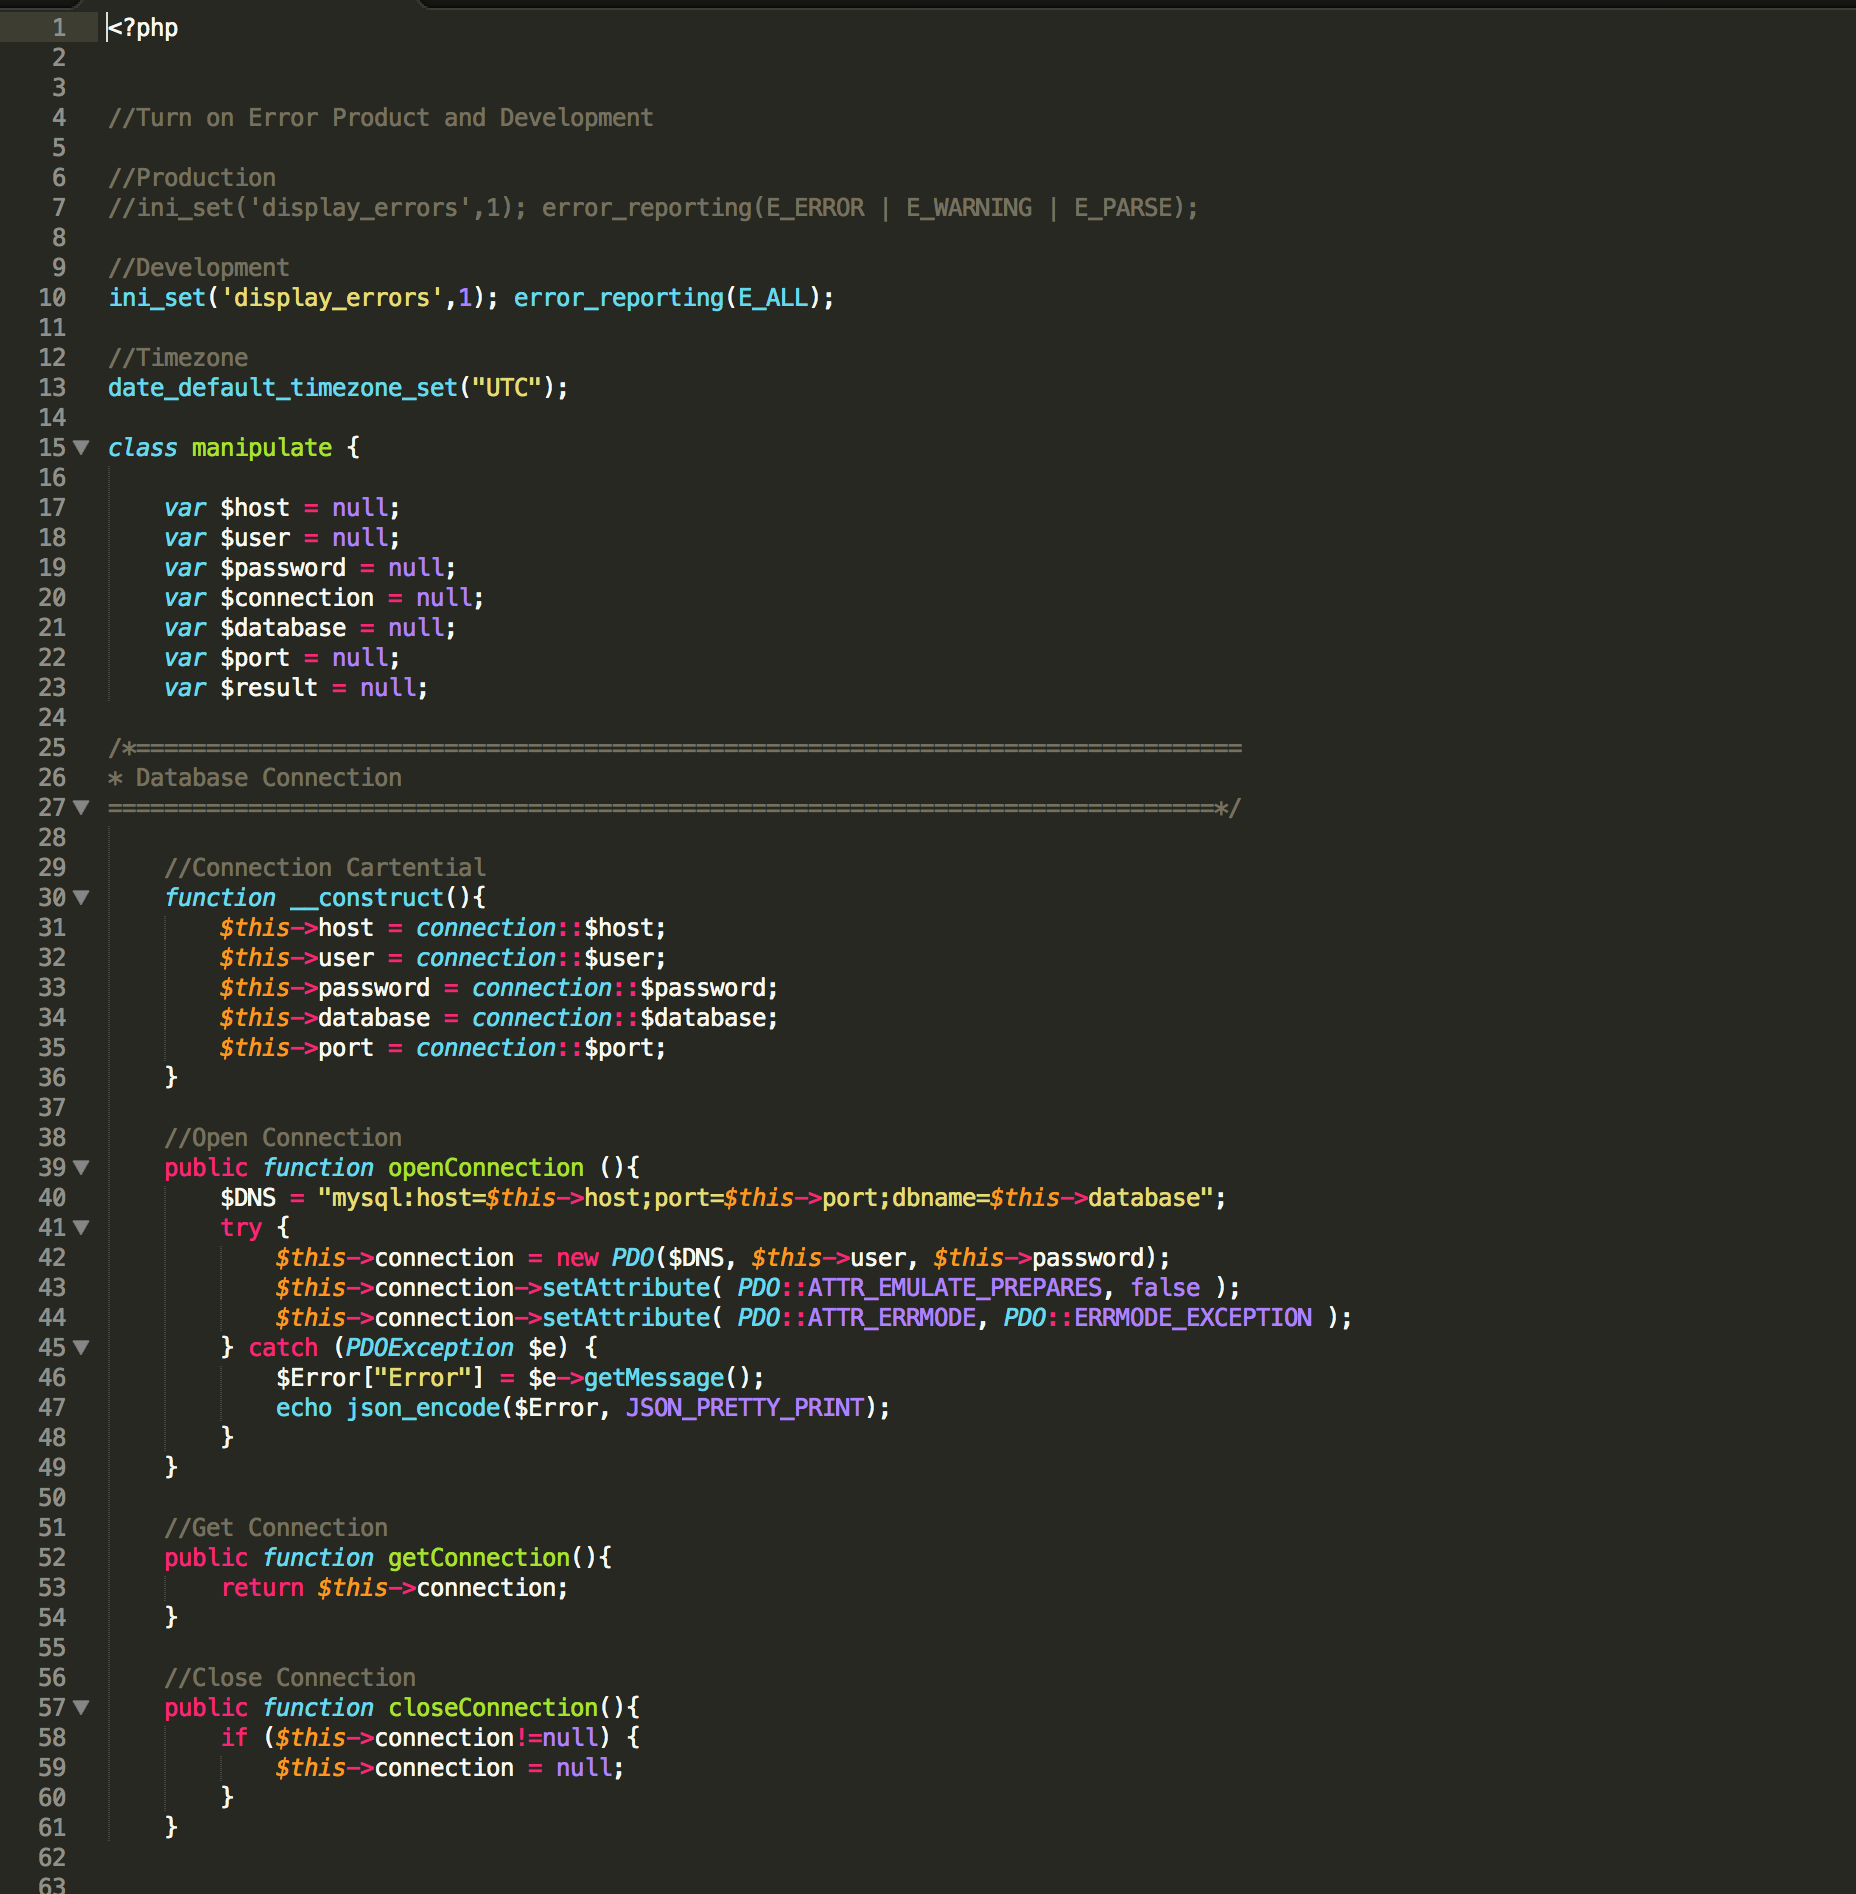The image size is (1856, 1894).
Task: Click line number 52 in the gutter
Action: coord(52,1558)
